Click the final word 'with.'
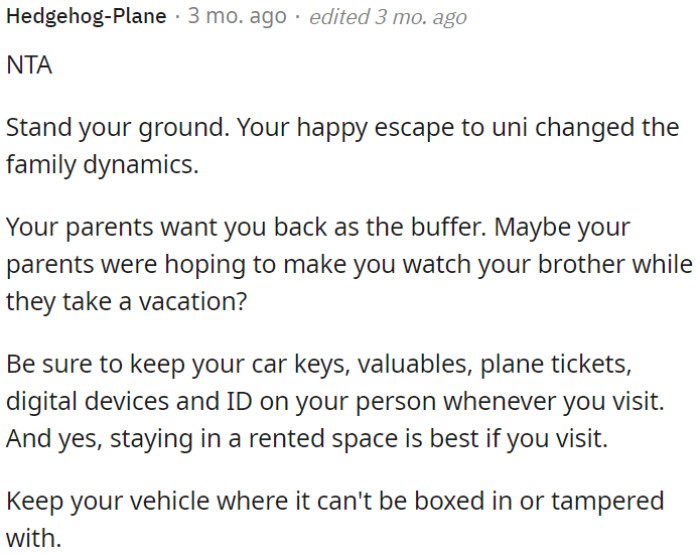Viewport: 700px width, 554px height. 33,537
